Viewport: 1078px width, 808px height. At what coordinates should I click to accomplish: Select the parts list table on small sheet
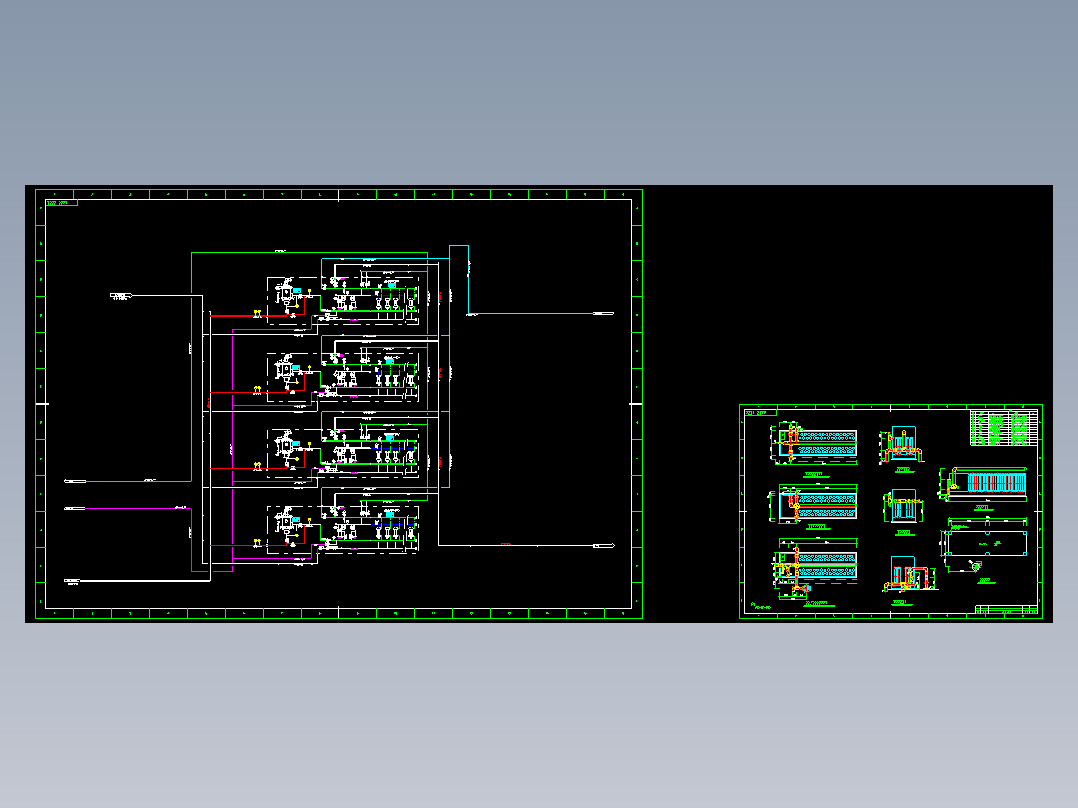pyautogui.click(x=1004, y=428)
